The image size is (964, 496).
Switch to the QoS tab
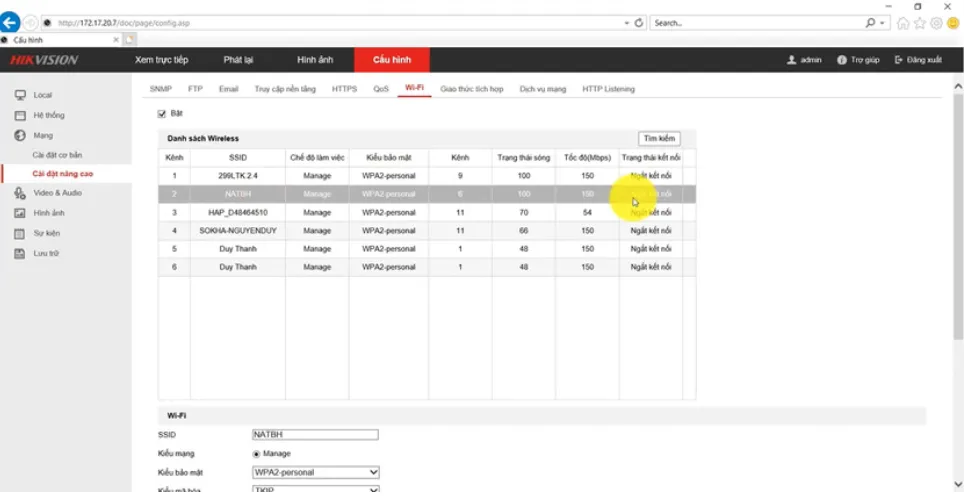click(x=381, y=89)
